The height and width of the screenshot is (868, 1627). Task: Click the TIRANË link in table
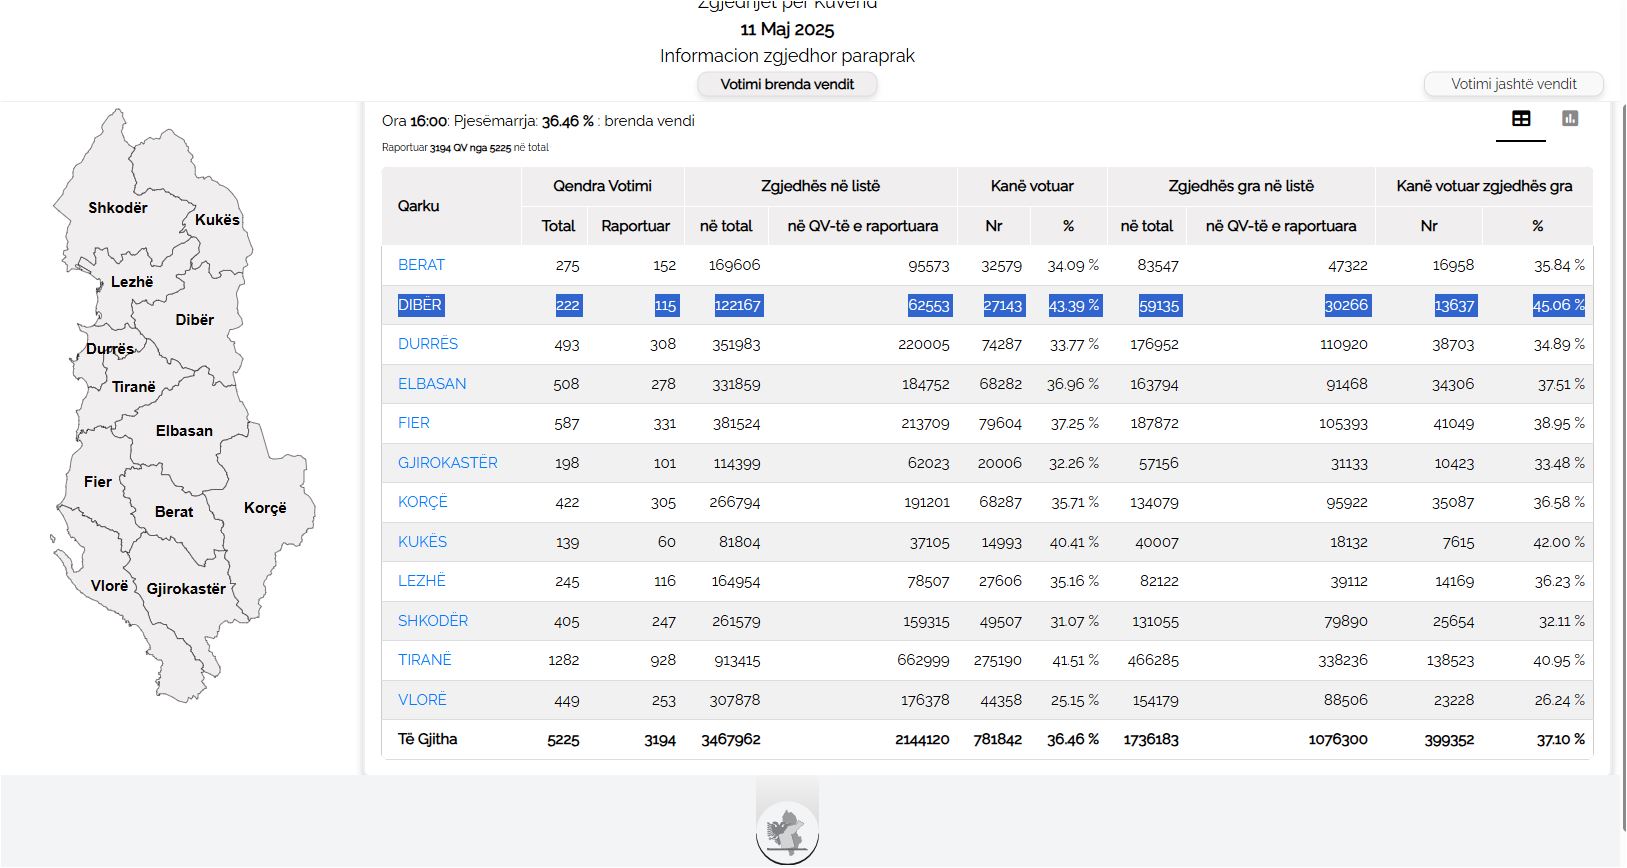point(424,660)
